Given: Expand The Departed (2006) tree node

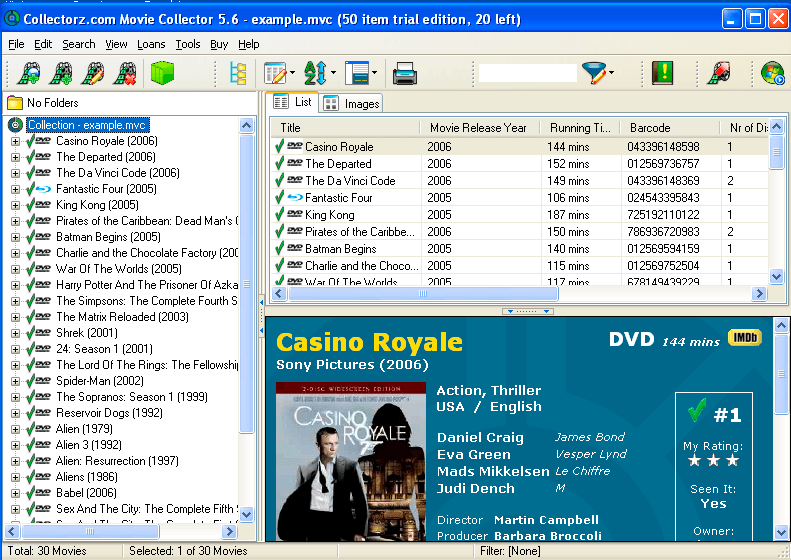Looking at the screenshot, I should 15,157.
